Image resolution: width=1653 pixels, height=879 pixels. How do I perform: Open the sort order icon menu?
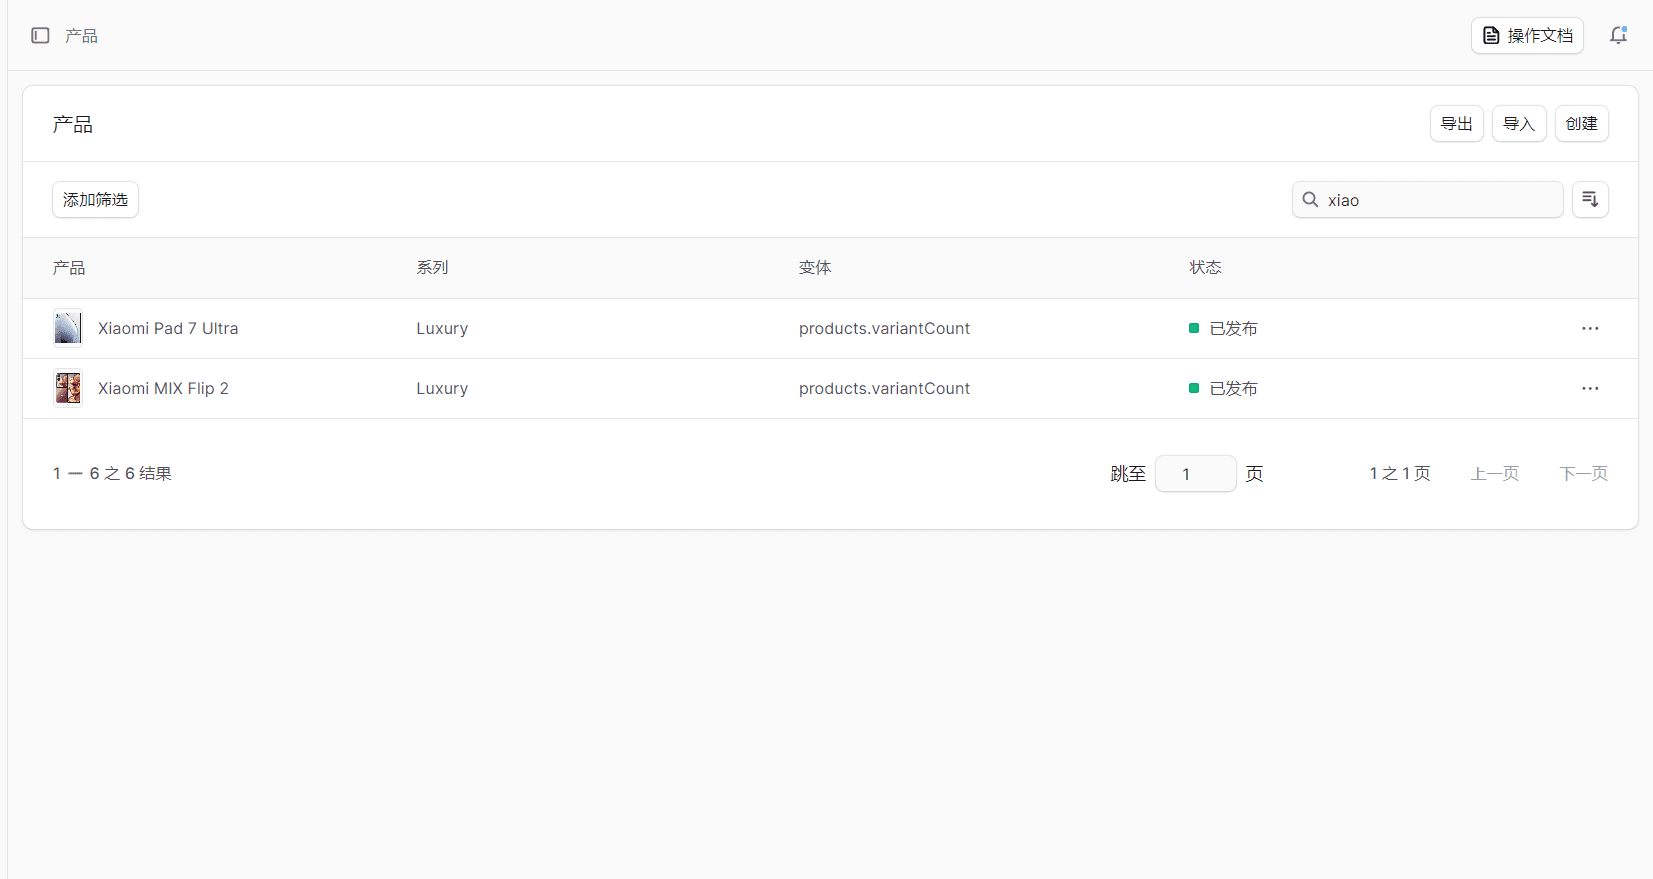click(x=1590, y=200)
